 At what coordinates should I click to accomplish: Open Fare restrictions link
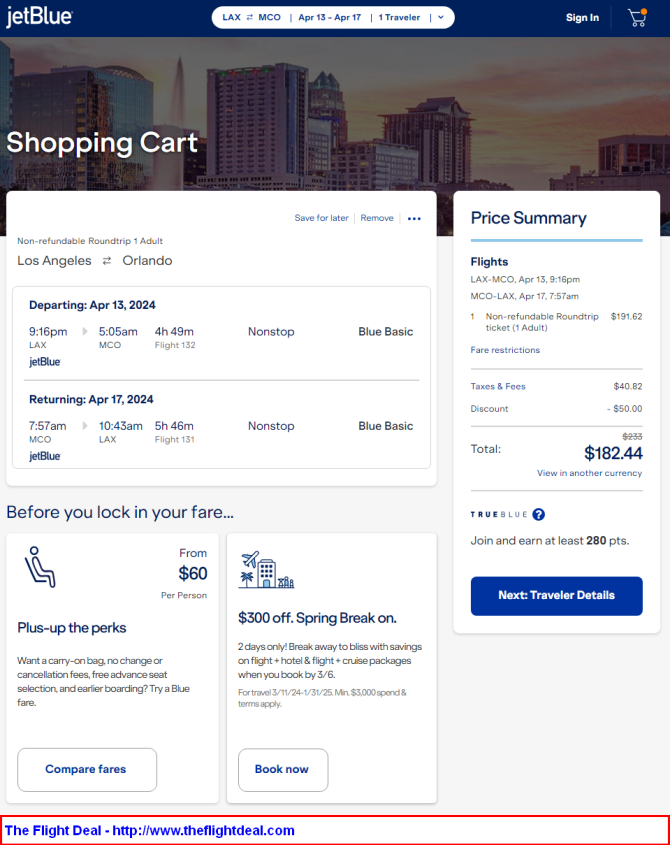click(x=505, y=350)
